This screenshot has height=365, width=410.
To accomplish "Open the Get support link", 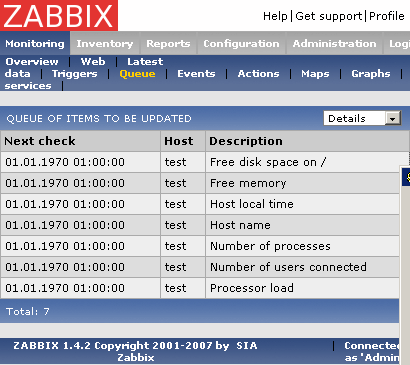I will pos(329,16).
